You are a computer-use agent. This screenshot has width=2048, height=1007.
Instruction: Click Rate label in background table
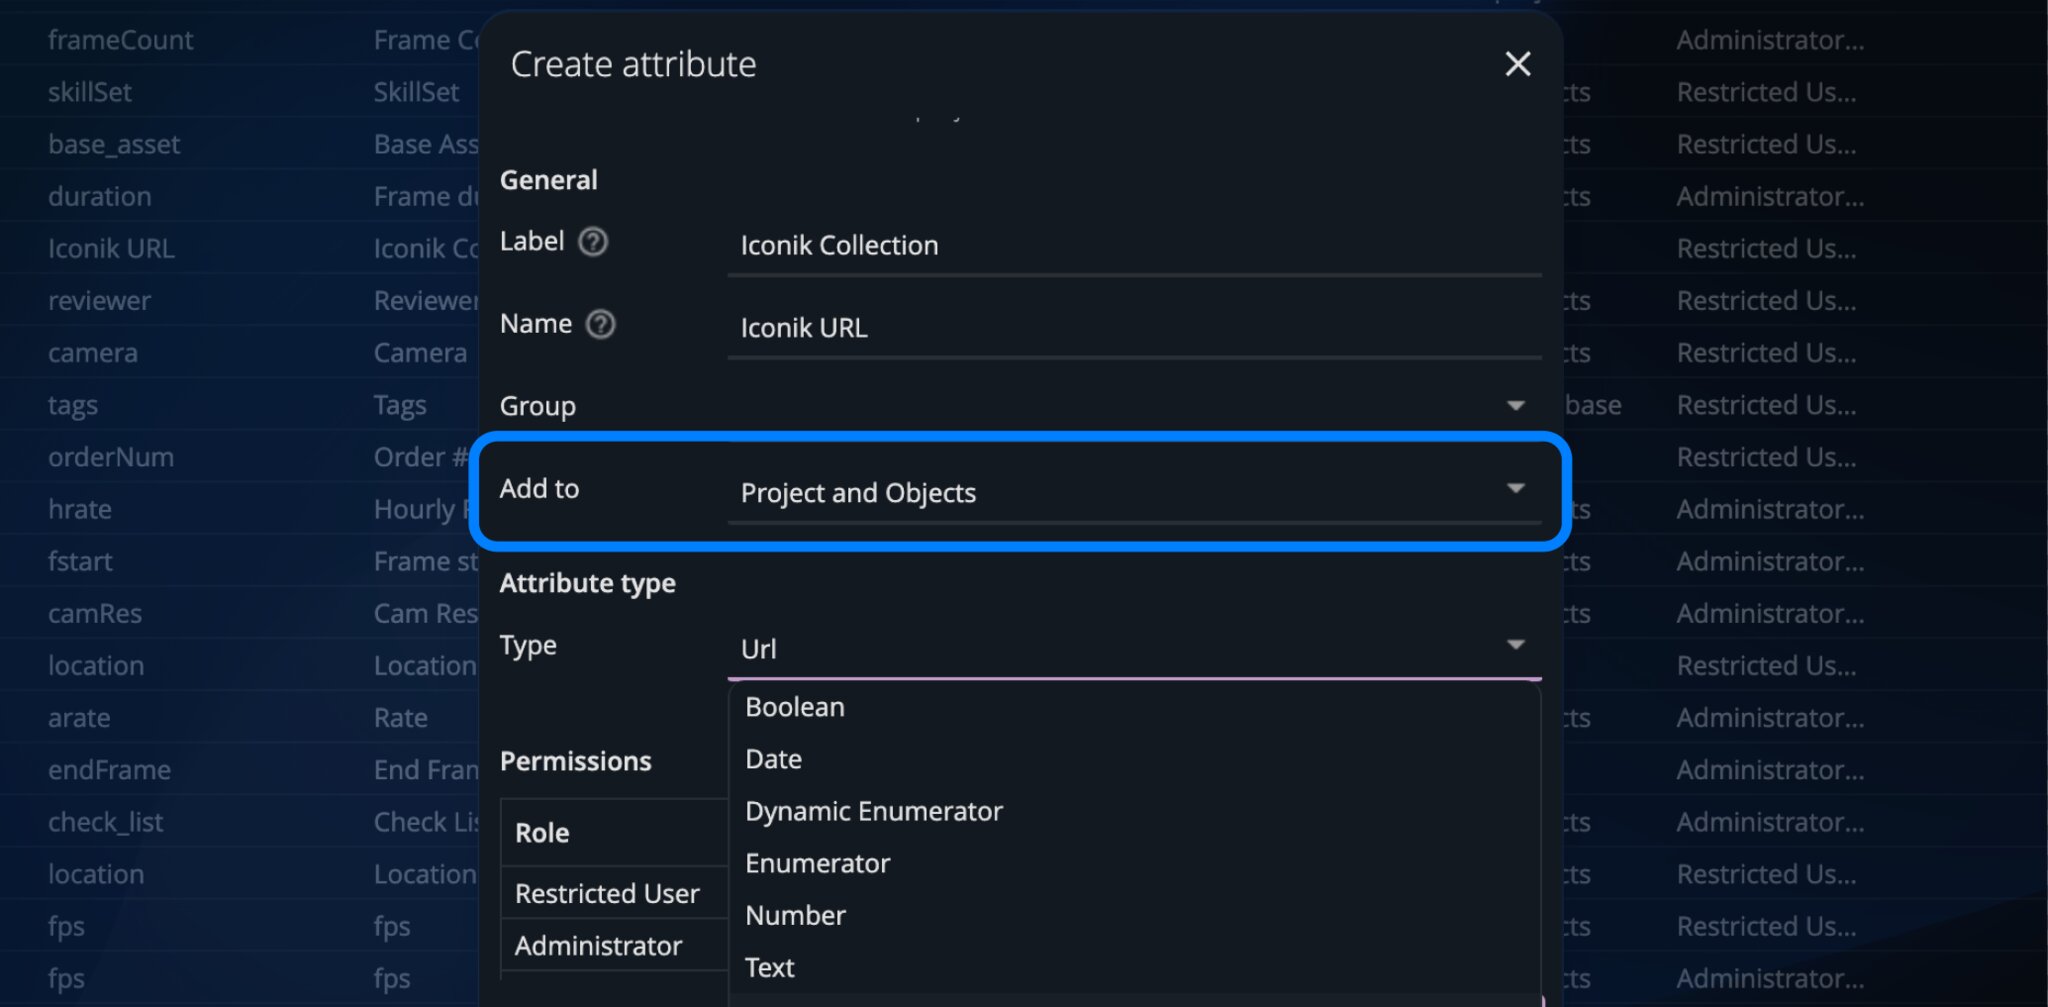point(400,718)
